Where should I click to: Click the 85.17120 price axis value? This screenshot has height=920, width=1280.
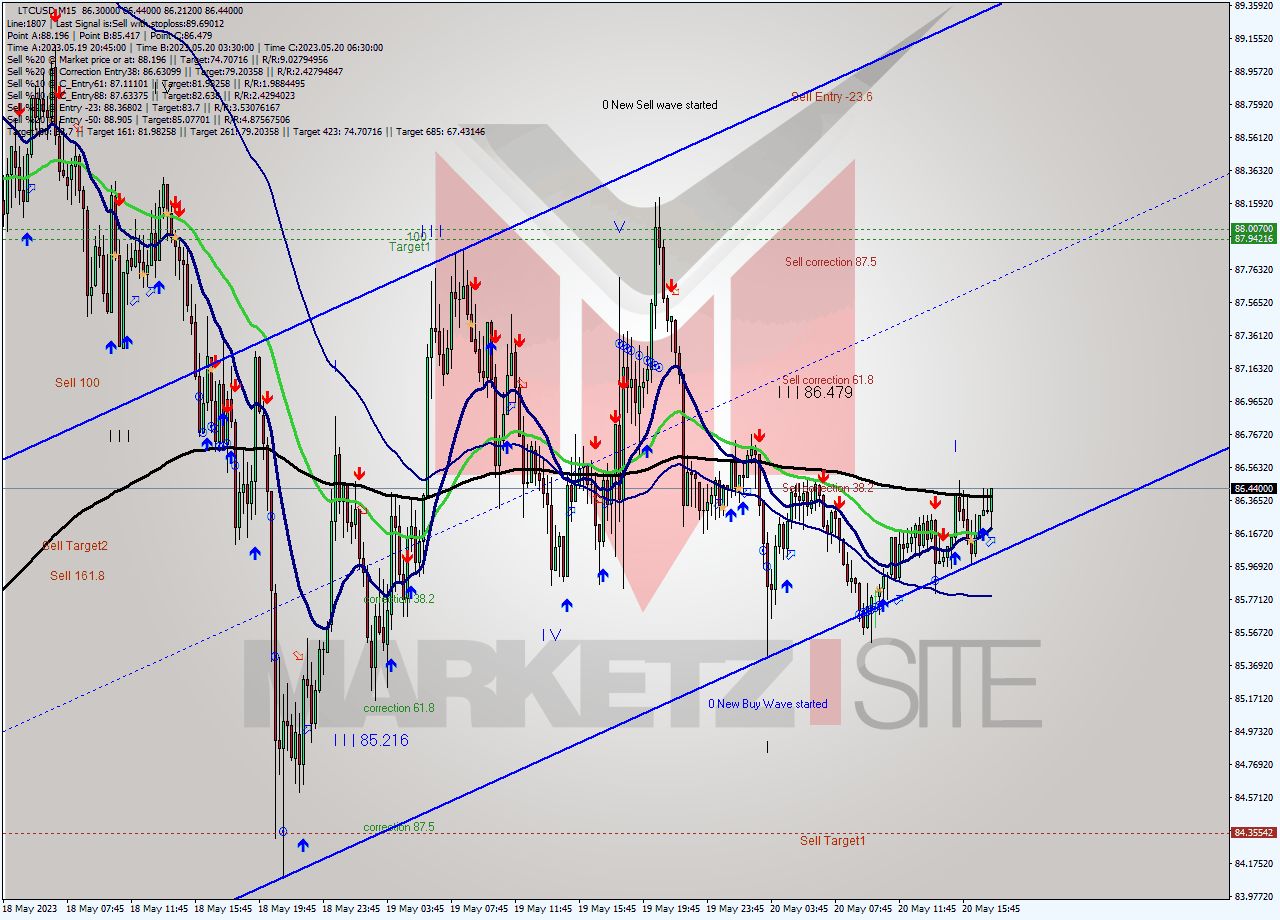[x=1254, y=699]
